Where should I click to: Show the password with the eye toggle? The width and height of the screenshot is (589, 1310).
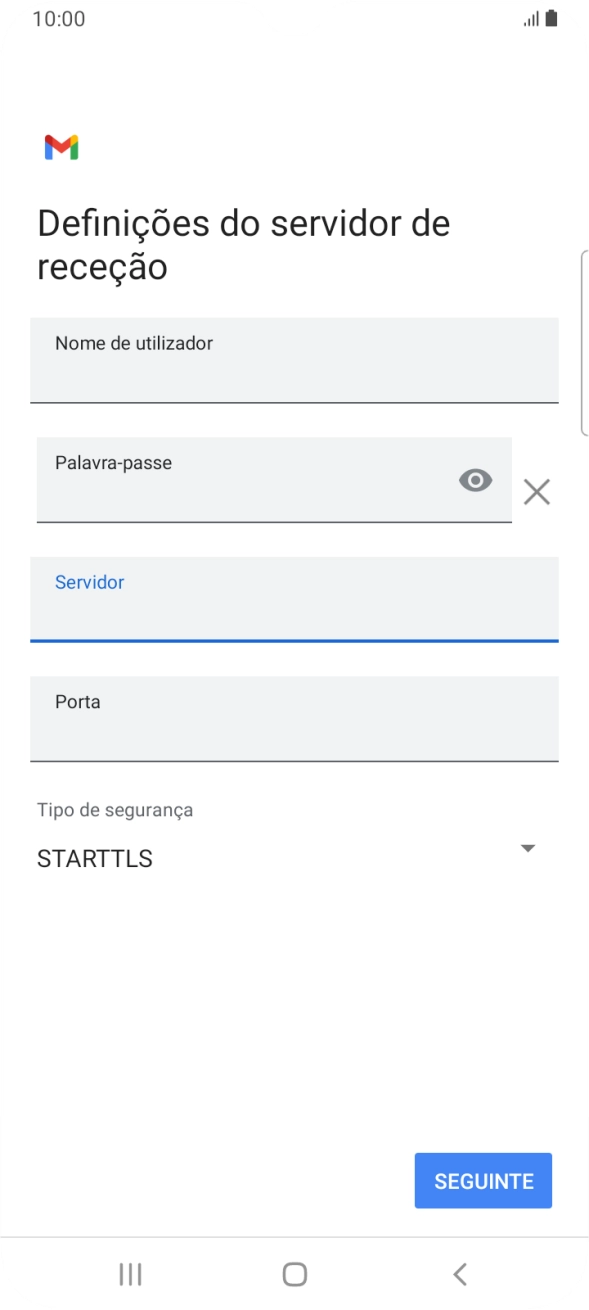click(x=475, y=481)
